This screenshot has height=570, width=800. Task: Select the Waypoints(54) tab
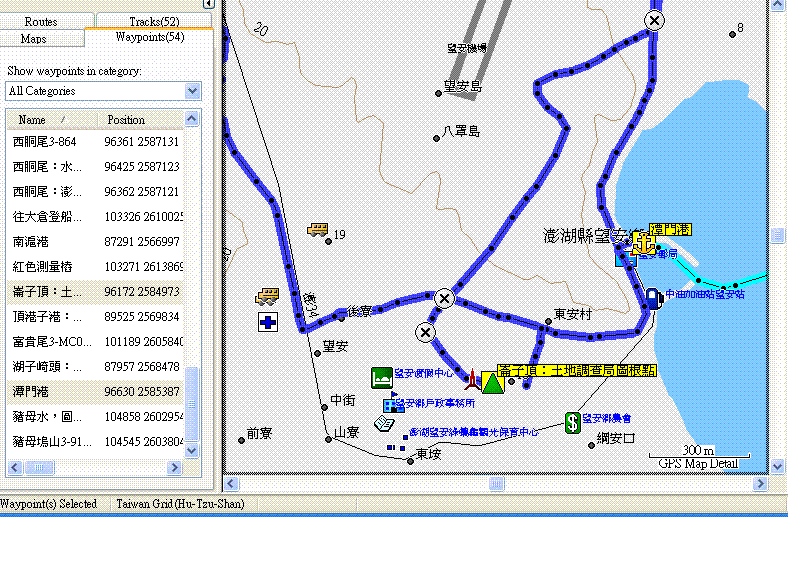(x=149, y=37)
